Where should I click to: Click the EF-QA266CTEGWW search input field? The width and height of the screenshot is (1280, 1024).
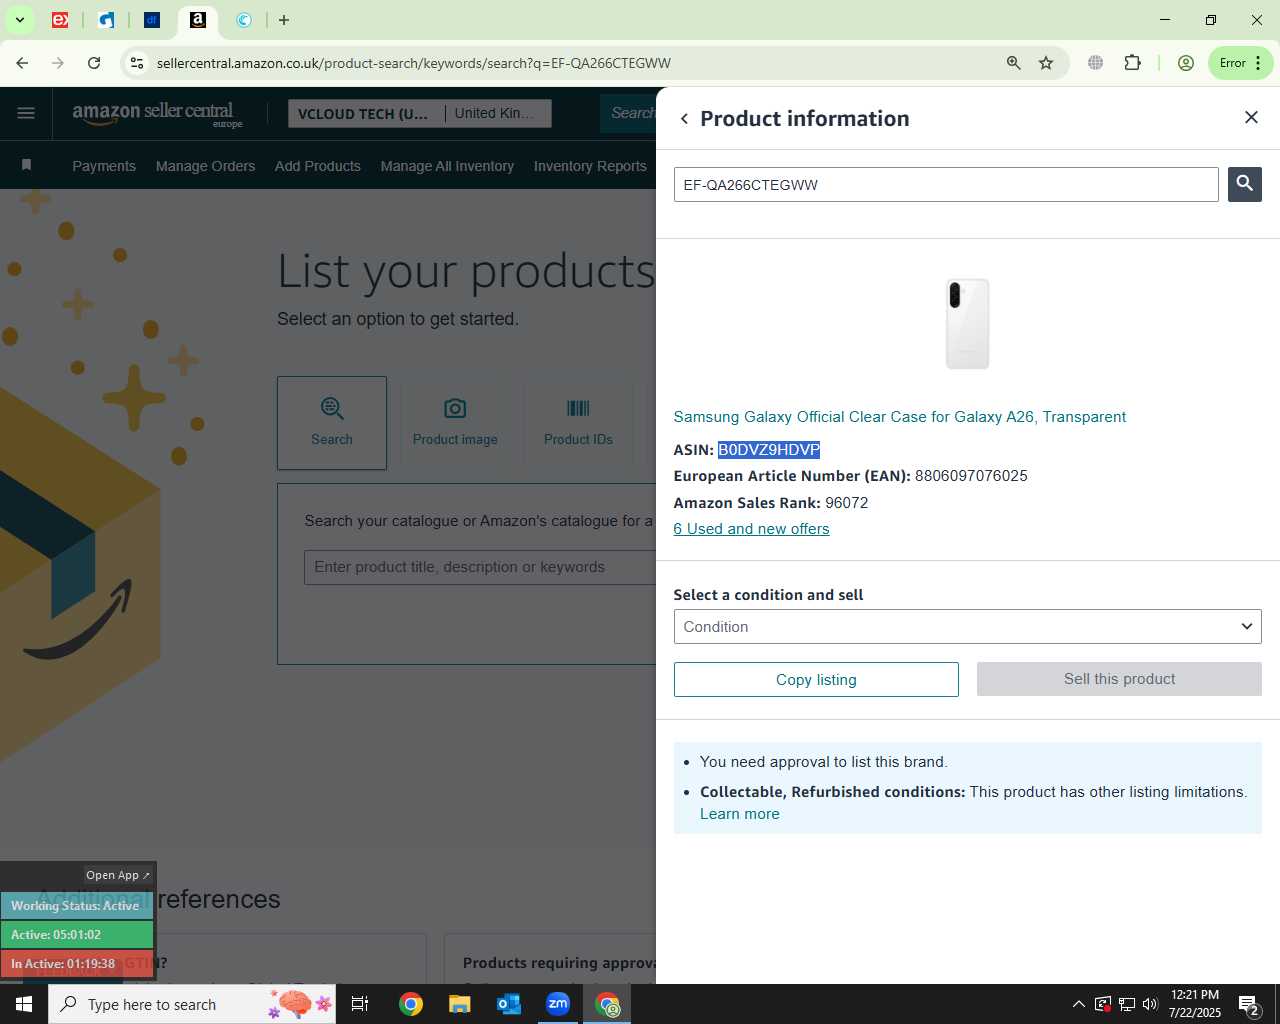tap(946, 184)
